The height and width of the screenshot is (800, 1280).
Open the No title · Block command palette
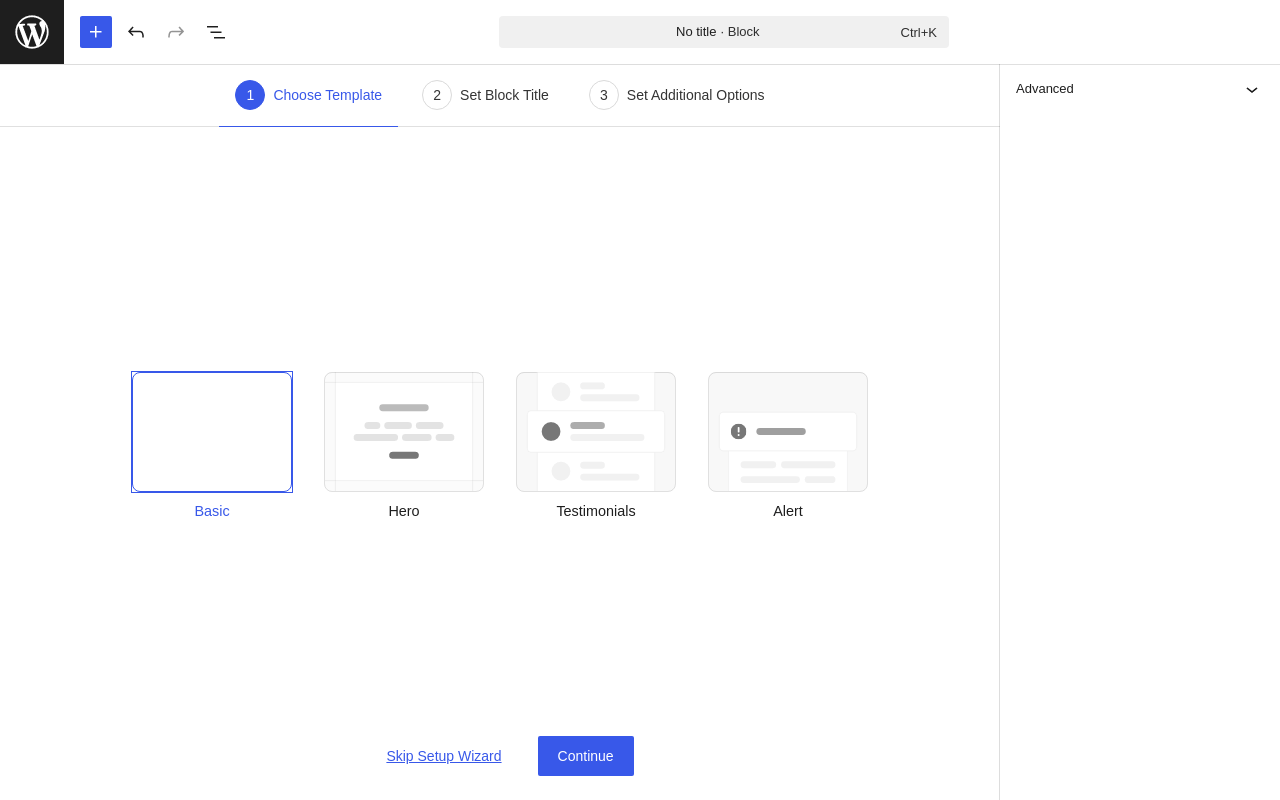coord(724,32)
